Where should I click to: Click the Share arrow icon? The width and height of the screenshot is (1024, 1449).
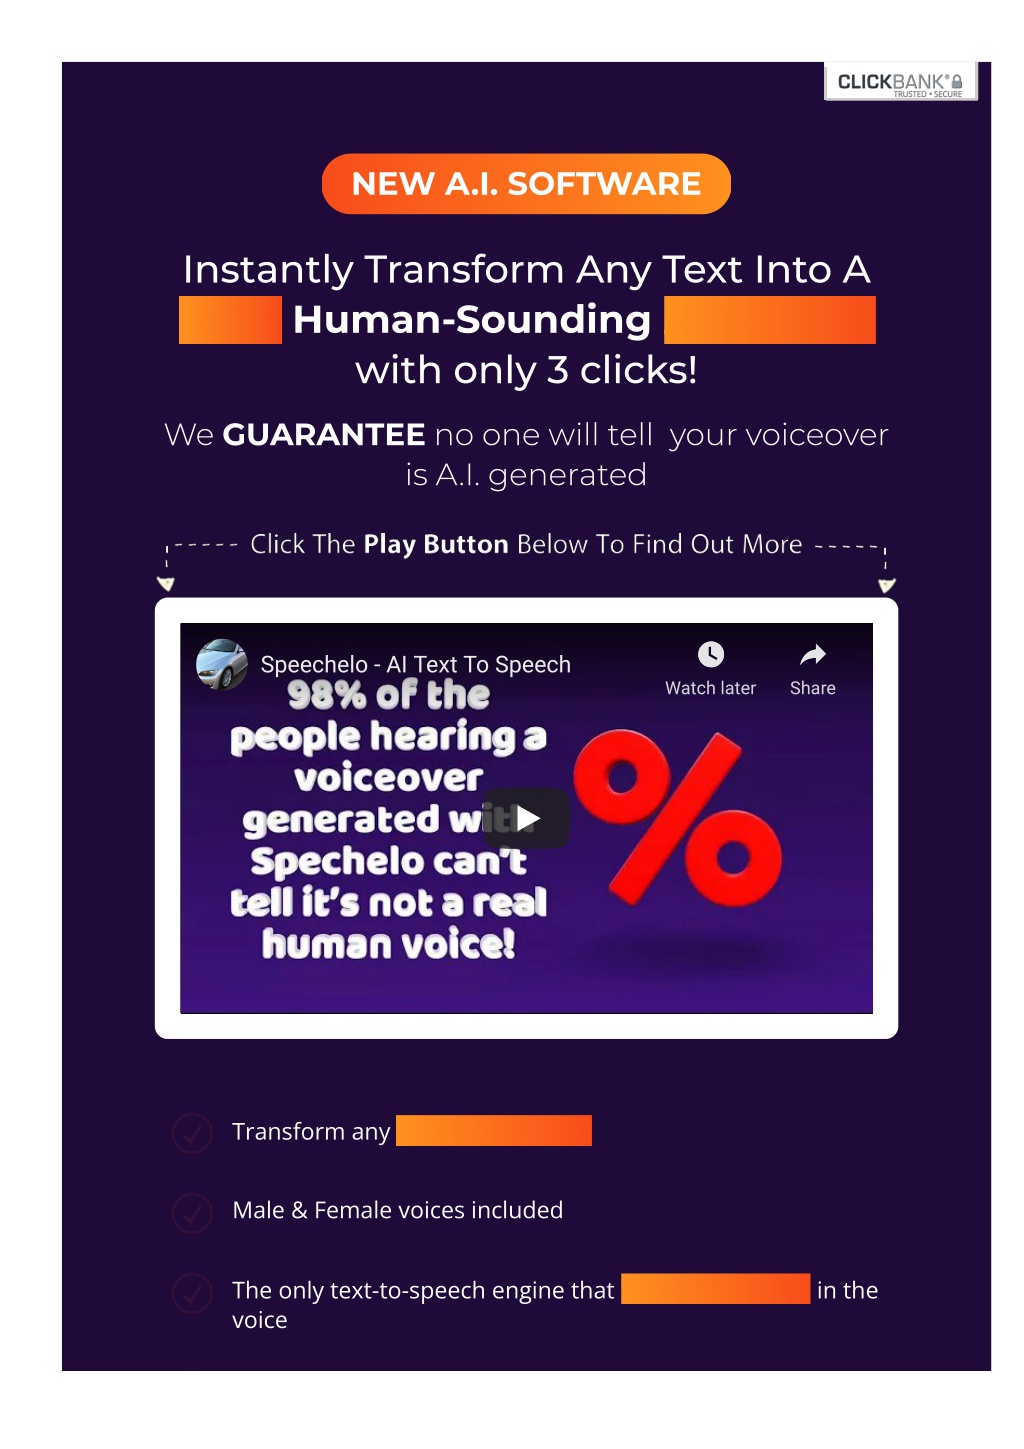(x=813, y=655)
